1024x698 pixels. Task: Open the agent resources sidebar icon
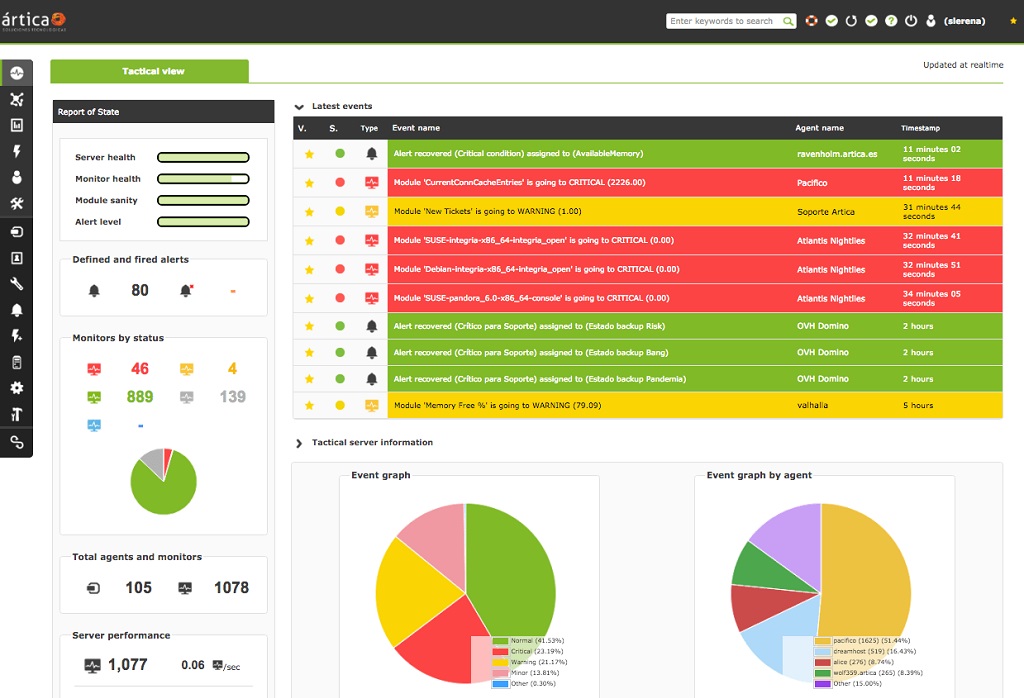point(17,232)
